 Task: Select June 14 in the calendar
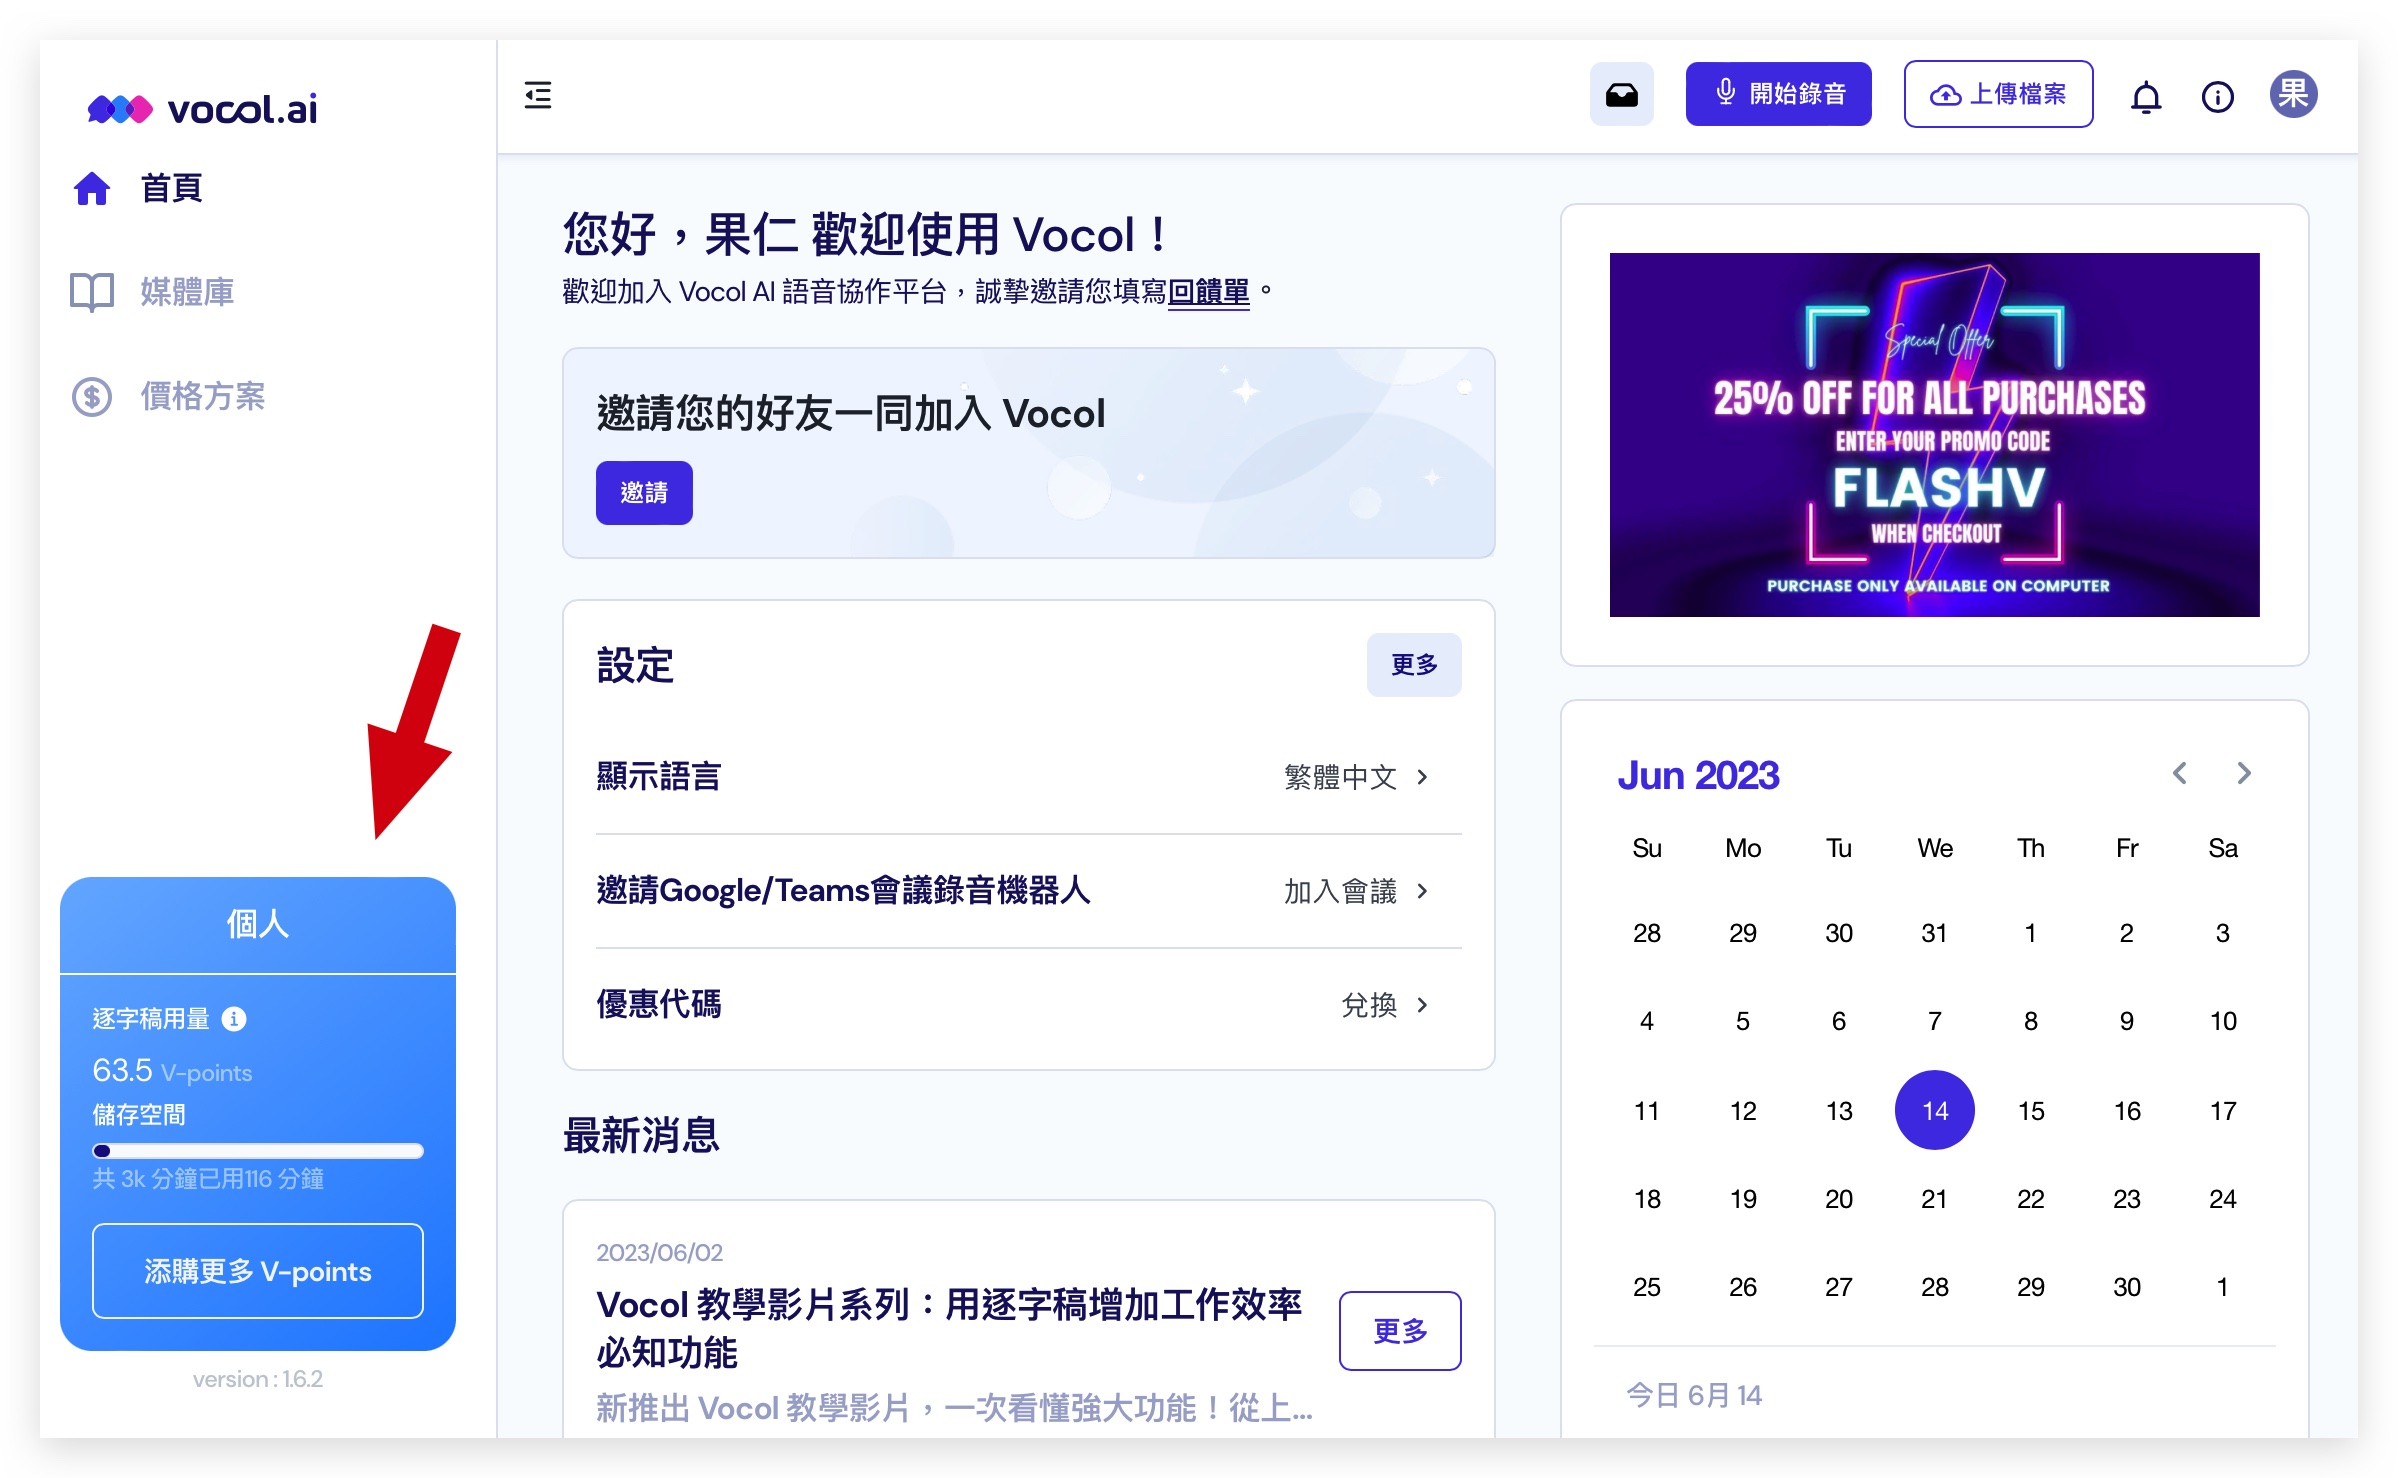(1934, 1110)
